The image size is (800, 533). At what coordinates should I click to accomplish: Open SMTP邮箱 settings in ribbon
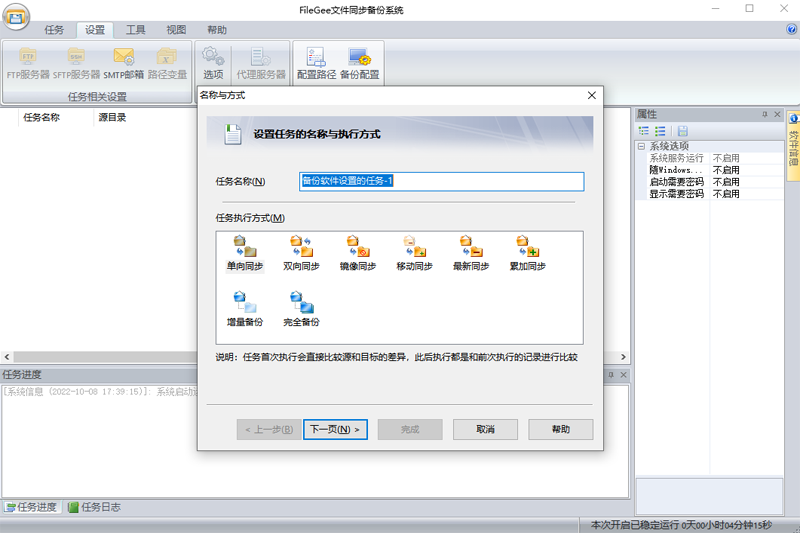pos(124,63)
